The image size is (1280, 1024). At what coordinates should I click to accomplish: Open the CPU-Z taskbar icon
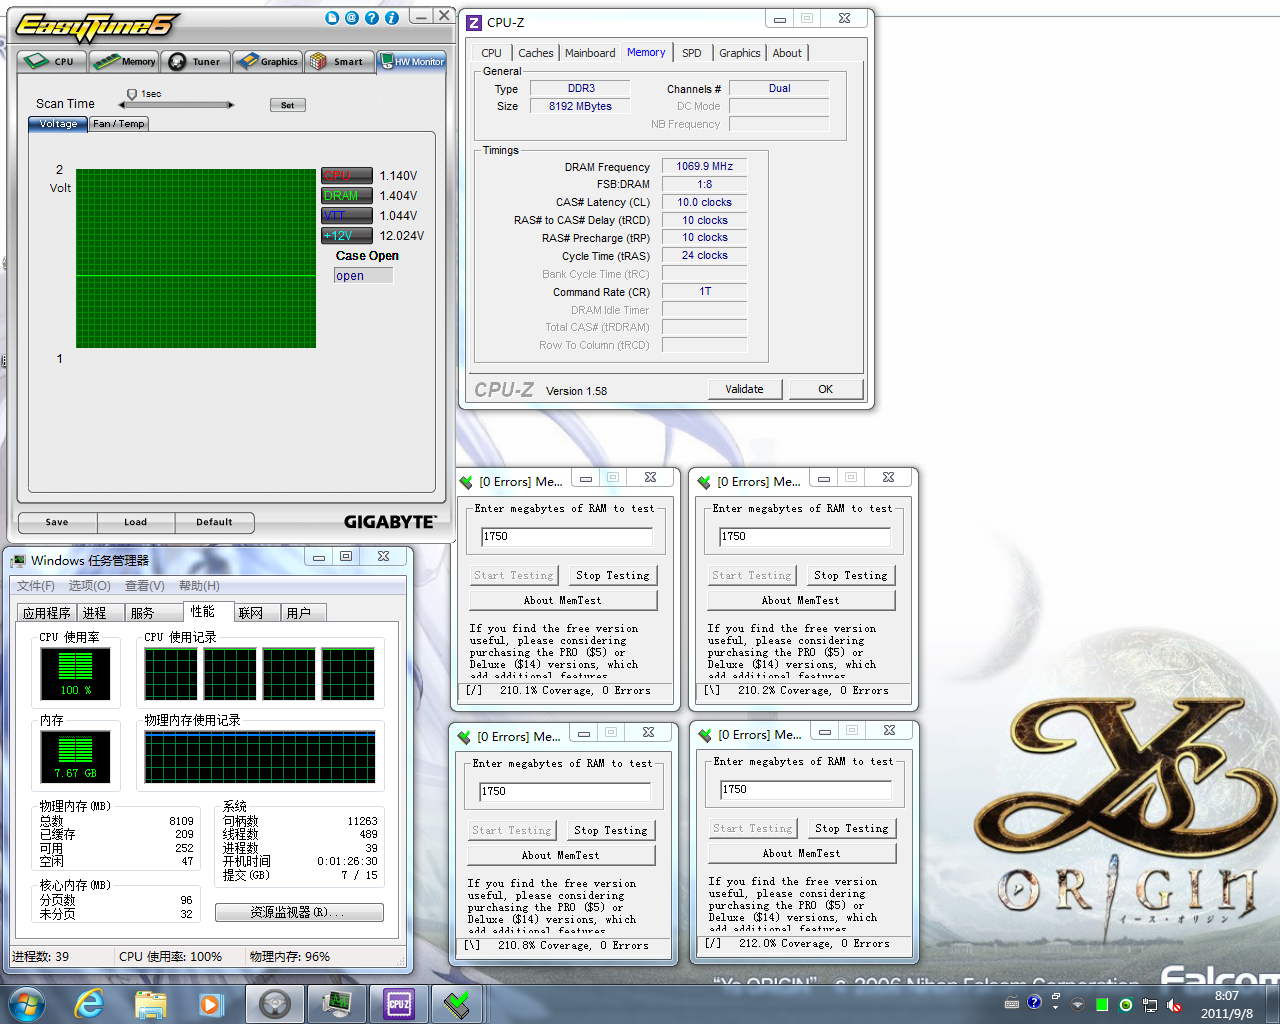(x=399, y=1003)
